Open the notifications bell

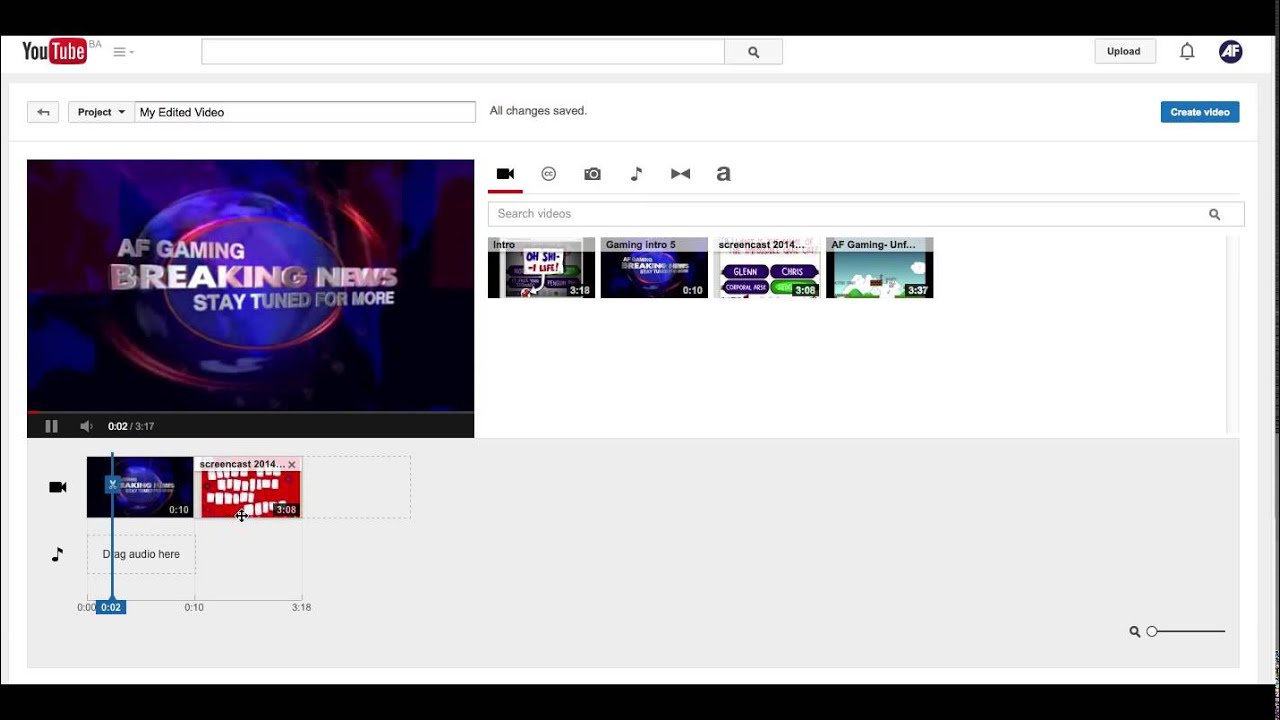1187,51
